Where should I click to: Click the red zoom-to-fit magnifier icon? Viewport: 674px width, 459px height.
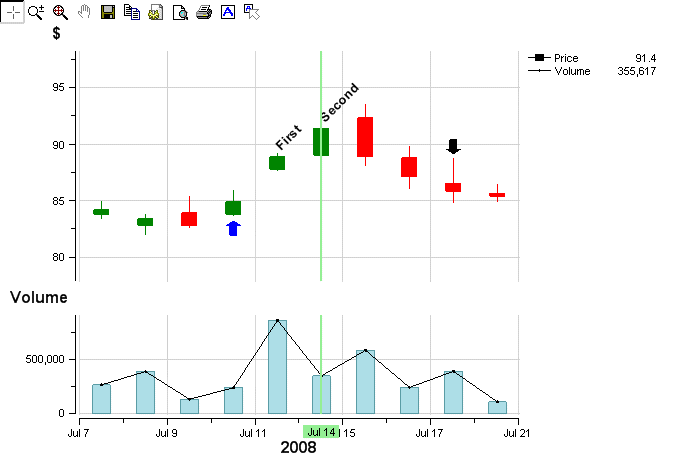click(x=59, y=12)
